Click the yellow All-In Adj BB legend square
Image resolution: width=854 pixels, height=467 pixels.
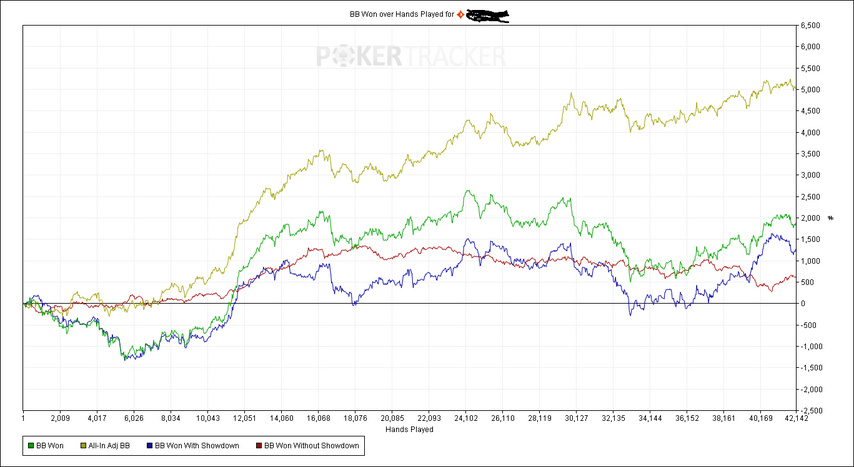pos(83,445)
